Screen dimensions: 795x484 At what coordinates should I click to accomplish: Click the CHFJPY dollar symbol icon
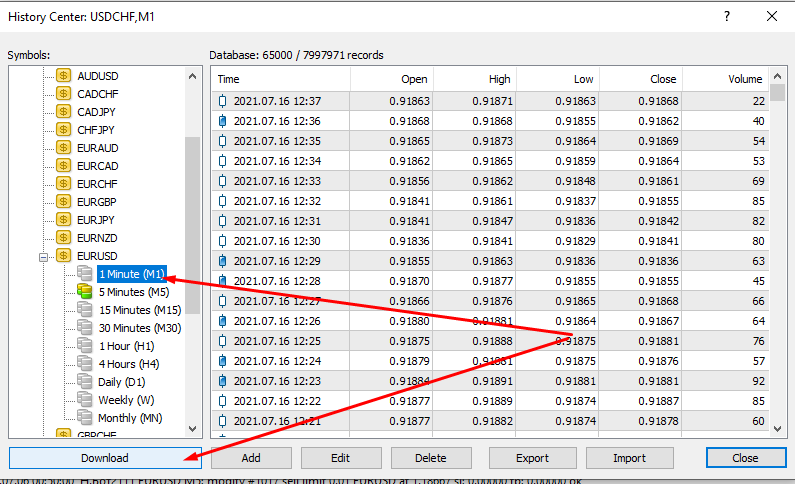(63, 130)
